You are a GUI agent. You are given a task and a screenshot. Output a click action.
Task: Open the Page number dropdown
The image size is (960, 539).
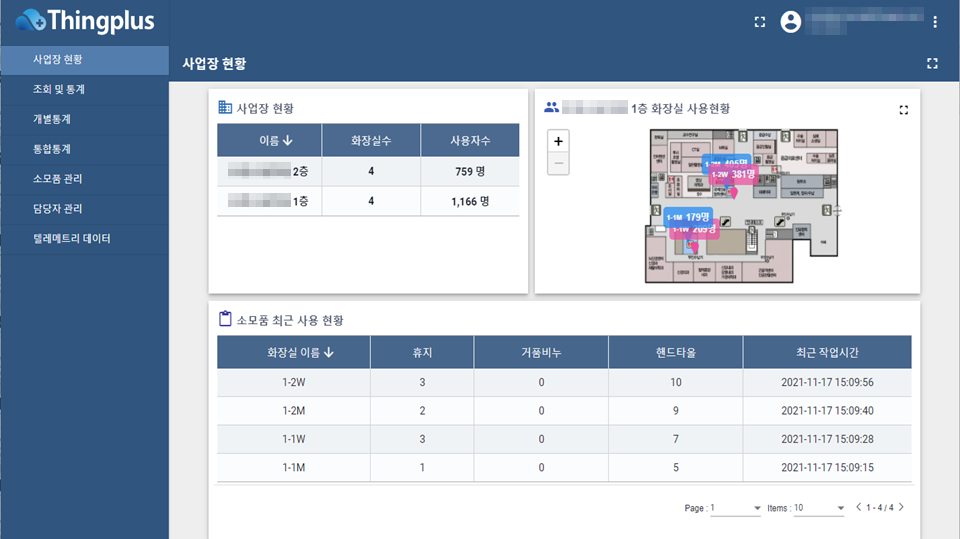(x=736, y=508)
